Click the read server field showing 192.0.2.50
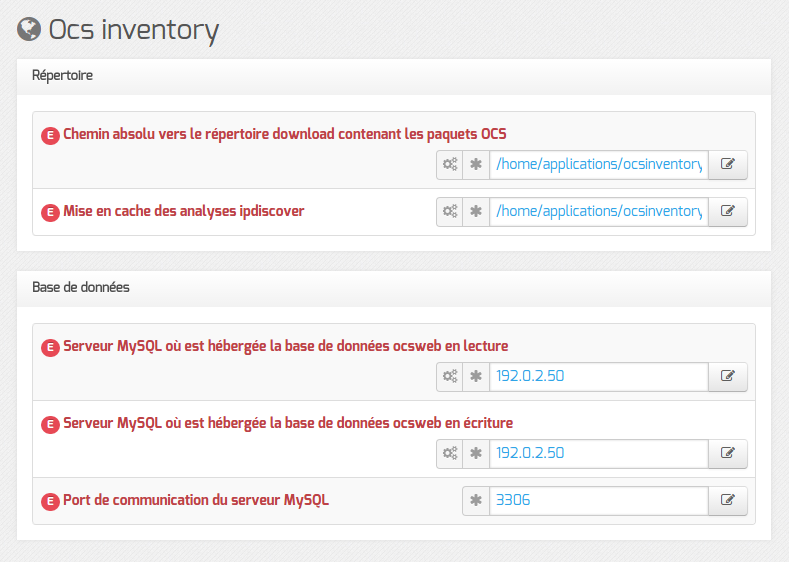The image size is (789, 562). 599,376
